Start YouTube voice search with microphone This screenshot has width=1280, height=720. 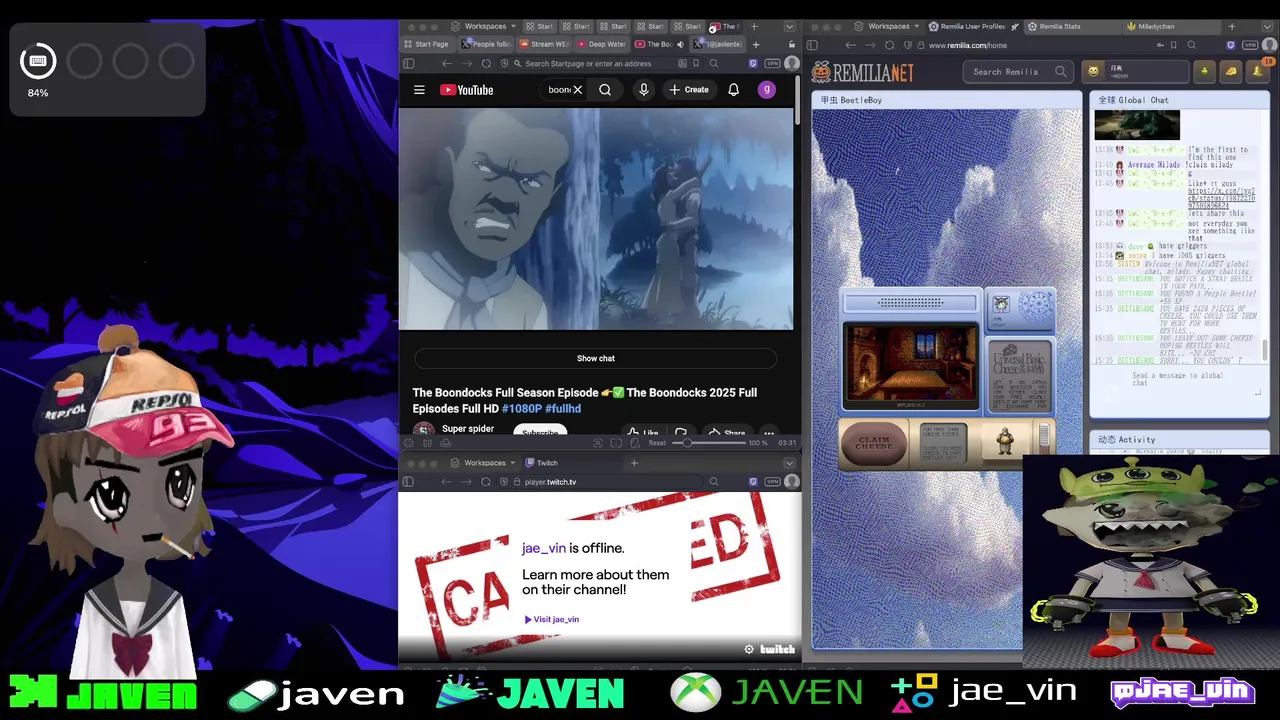643,90
